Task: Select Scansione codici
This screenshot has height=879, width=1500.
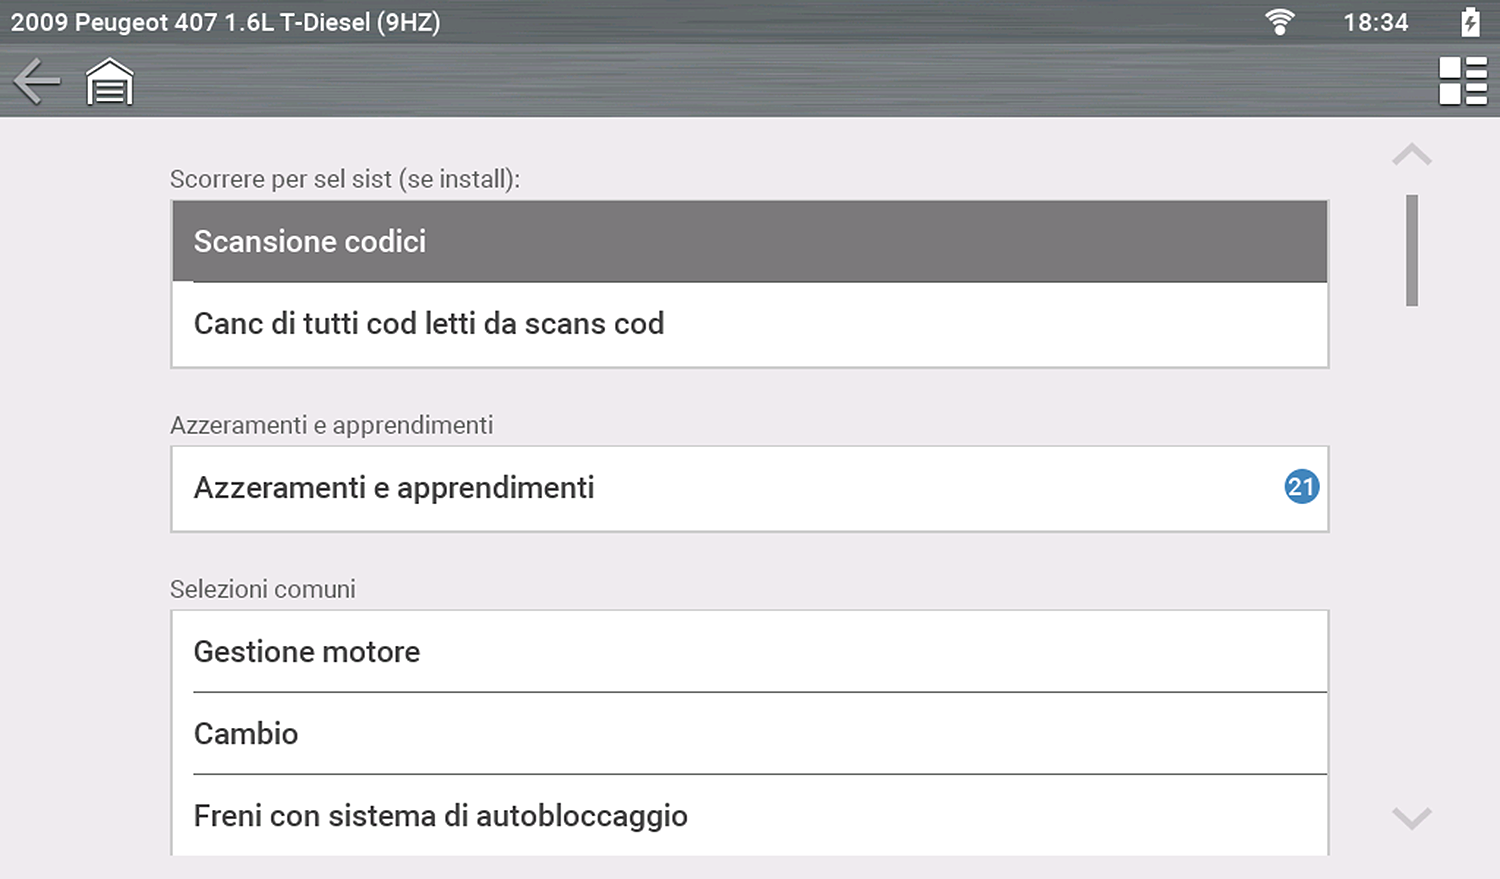Action: [x=749, y=242]
